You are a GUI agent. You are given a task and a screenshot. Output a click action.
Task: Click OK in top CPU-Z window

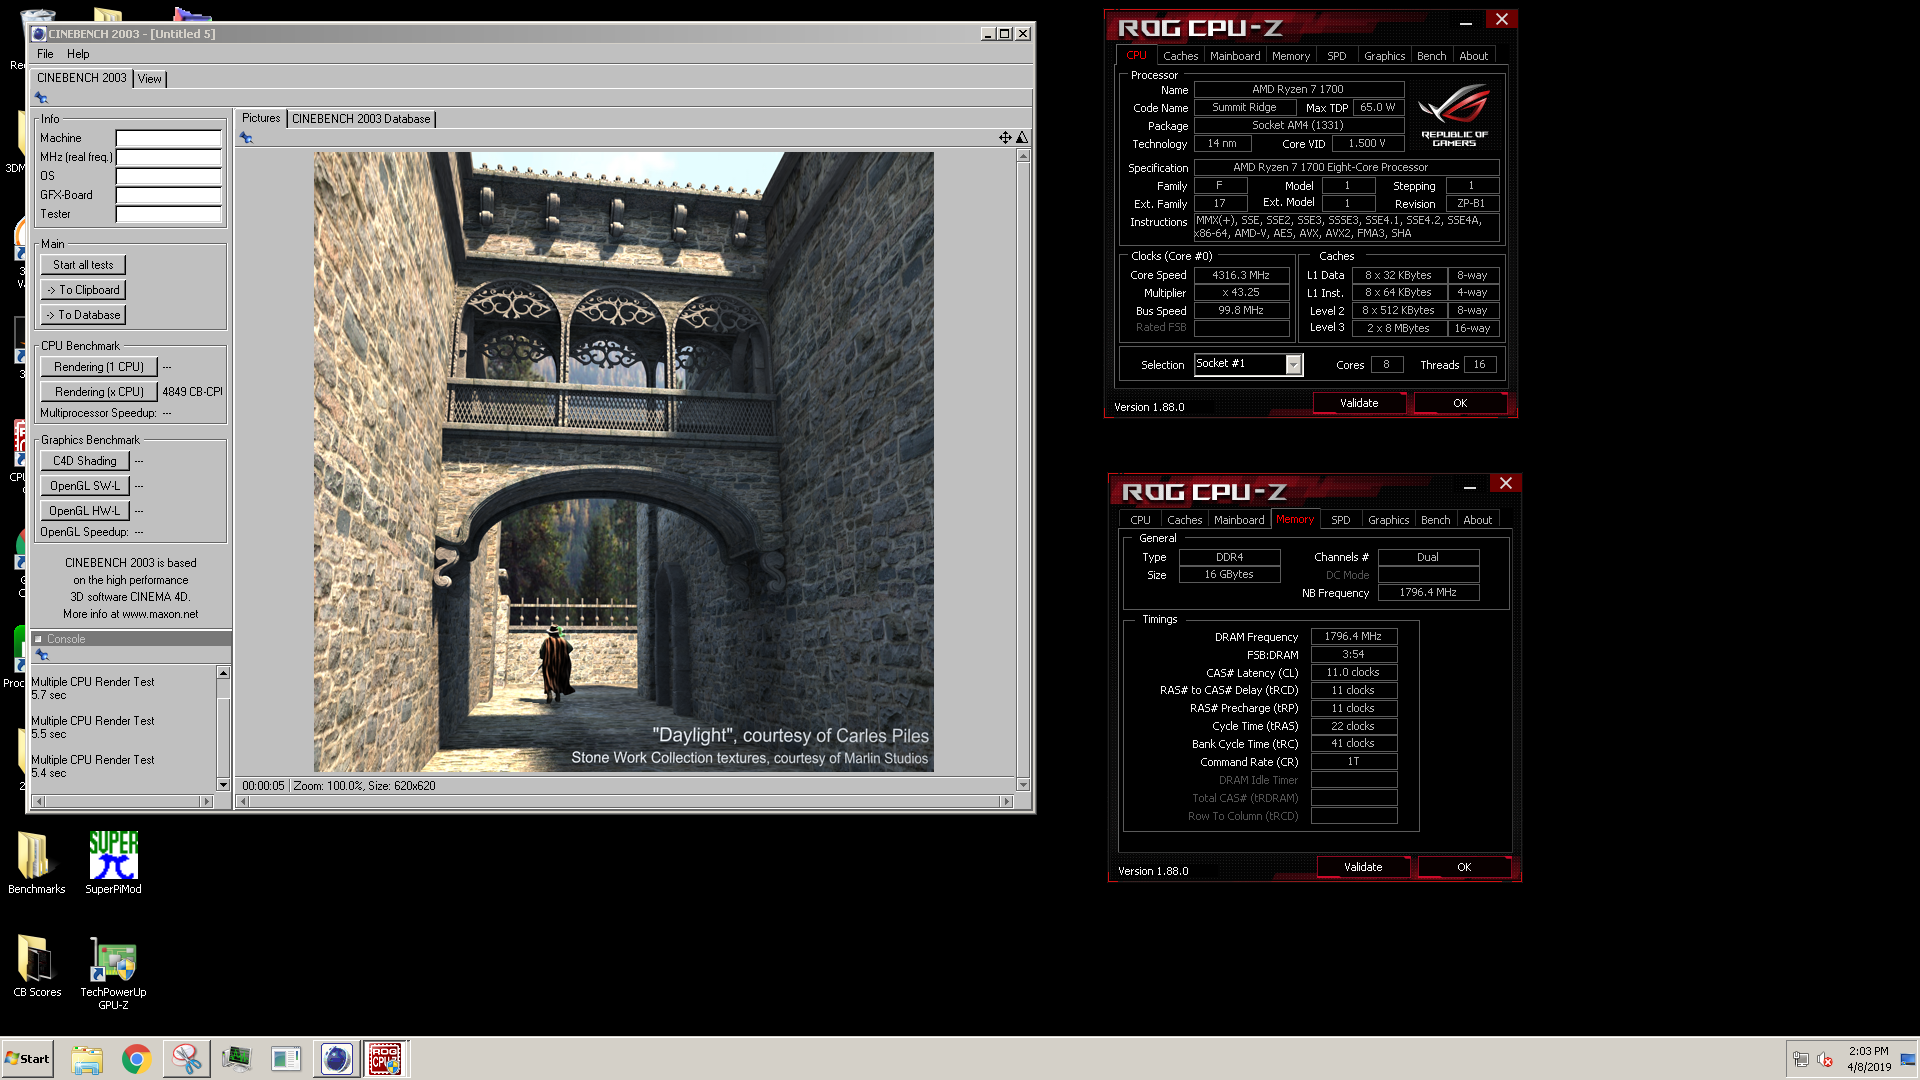pos(1460,403)
